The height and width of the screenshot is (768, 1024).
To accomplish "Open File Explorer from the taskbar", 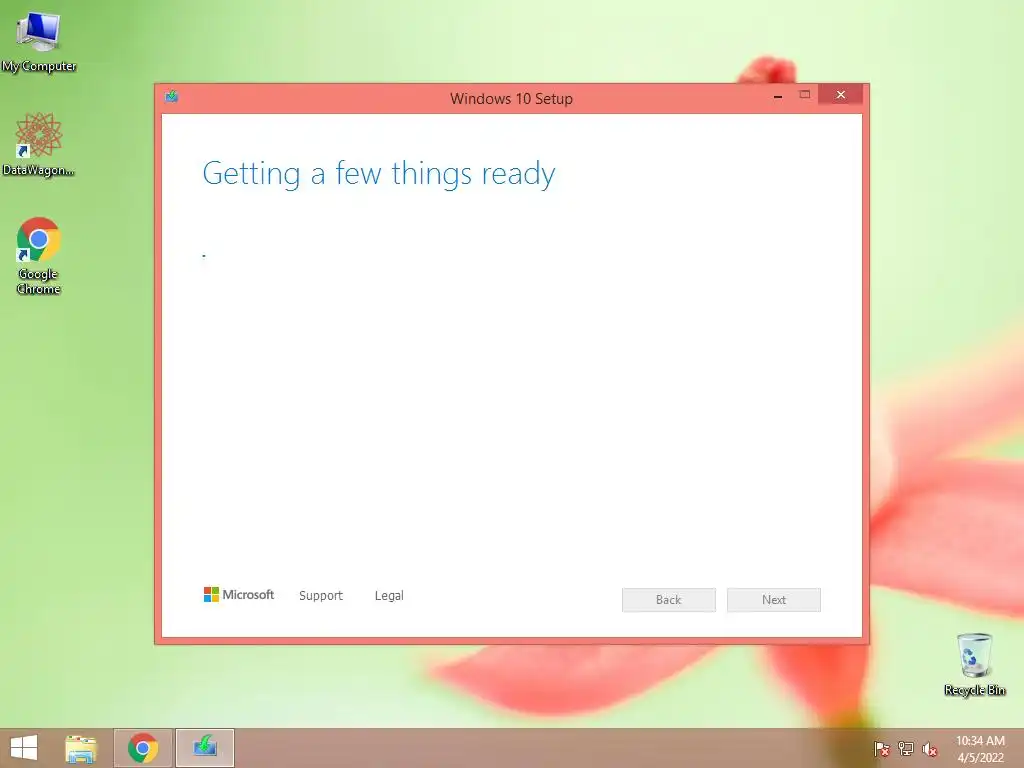I will [81, 748].
